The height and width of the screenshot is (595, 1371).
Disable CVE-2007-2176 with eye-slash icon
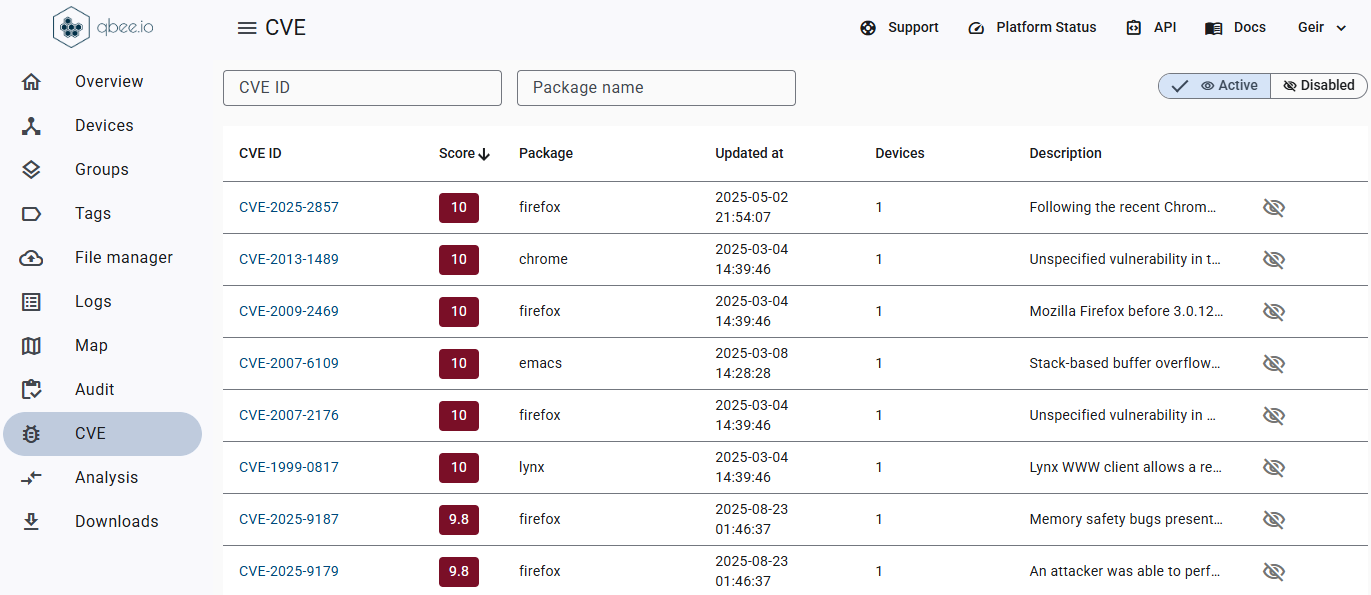(1273, 416)
